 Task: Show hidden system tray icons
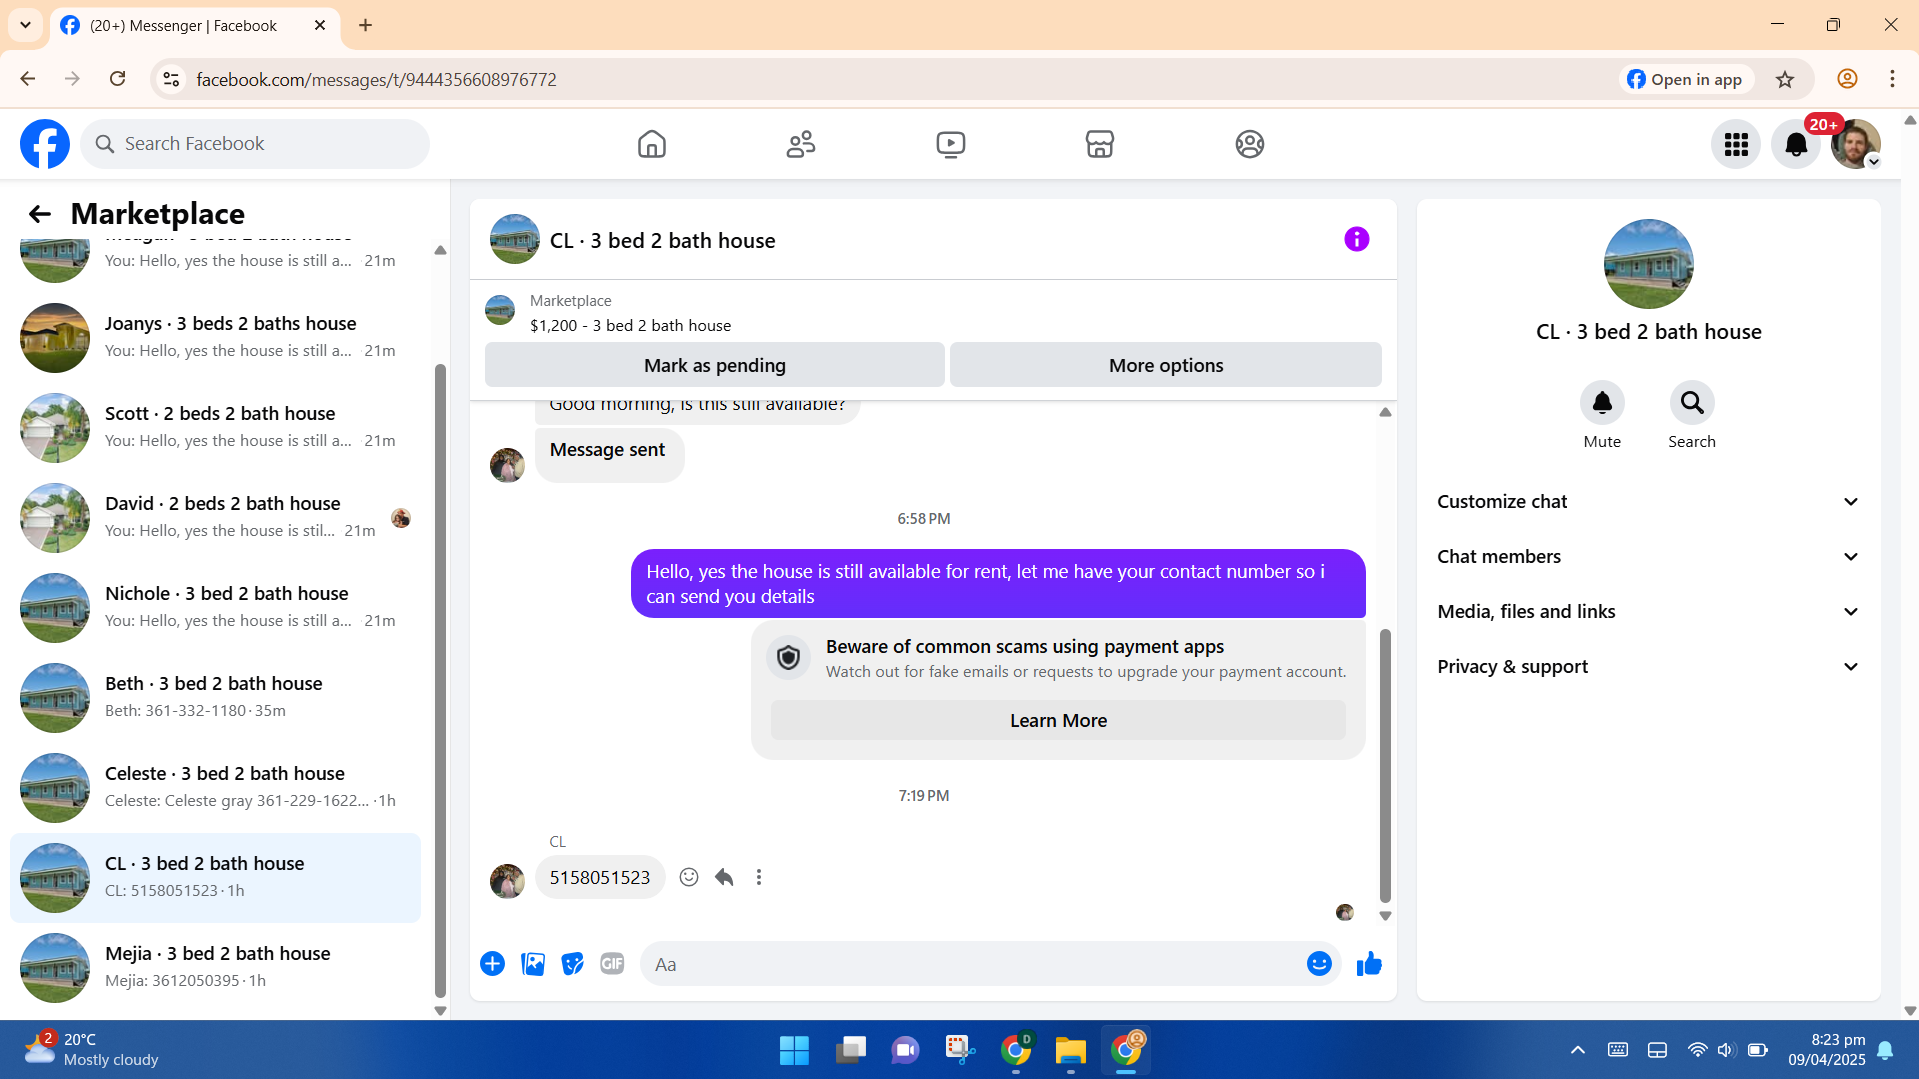1577,1050
